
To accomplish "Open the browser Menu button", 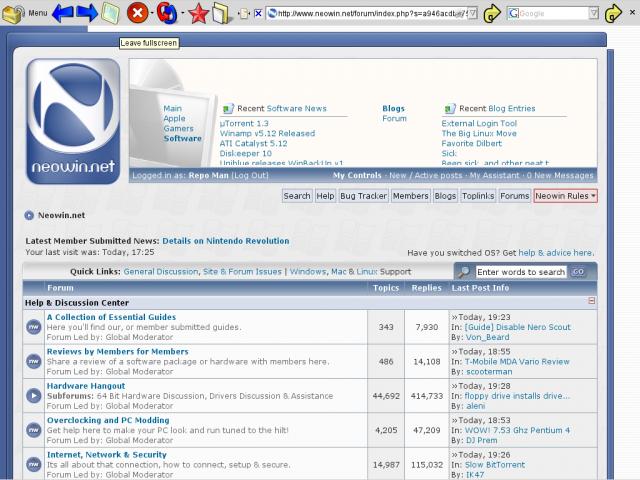I will (x=24, y=13).
